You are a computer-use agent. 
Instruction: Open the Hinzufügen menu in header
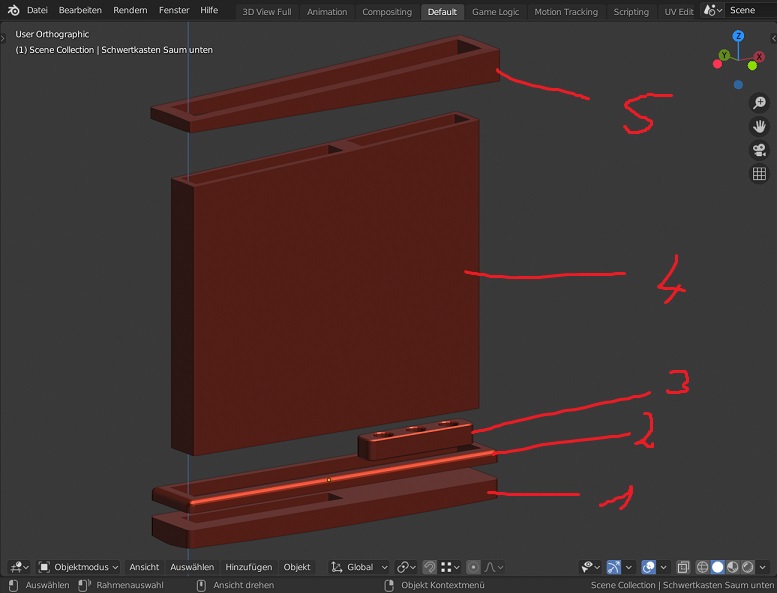(x=248, y=567)
